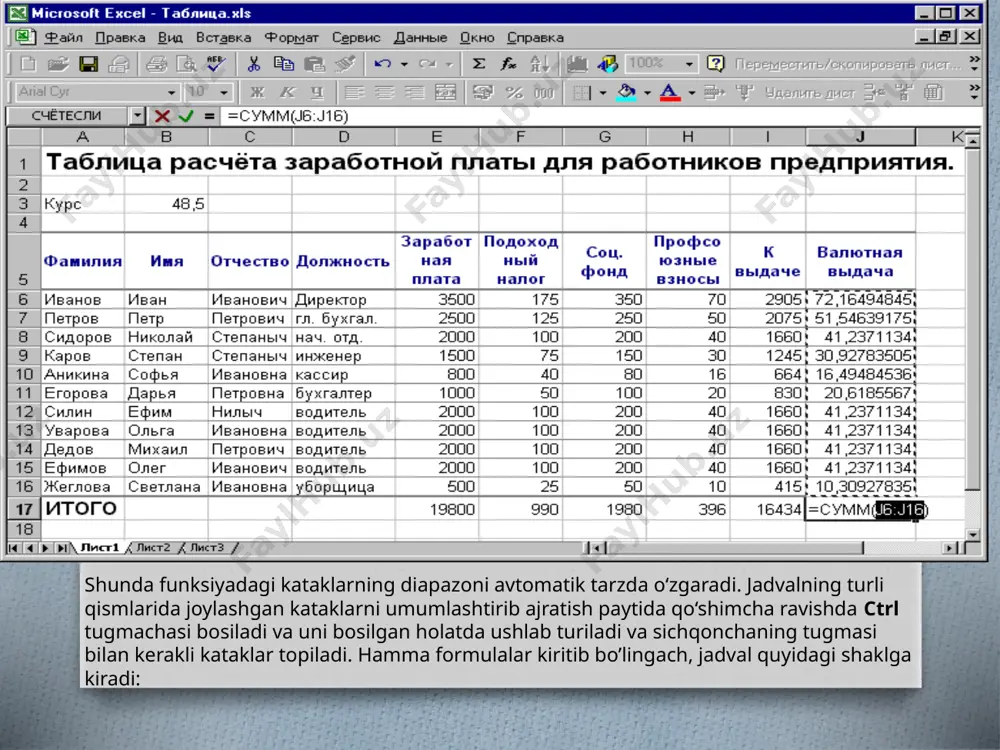Open the Вставка menu
This screenshot has height=750, width=1000.
[x=223, y=38]
